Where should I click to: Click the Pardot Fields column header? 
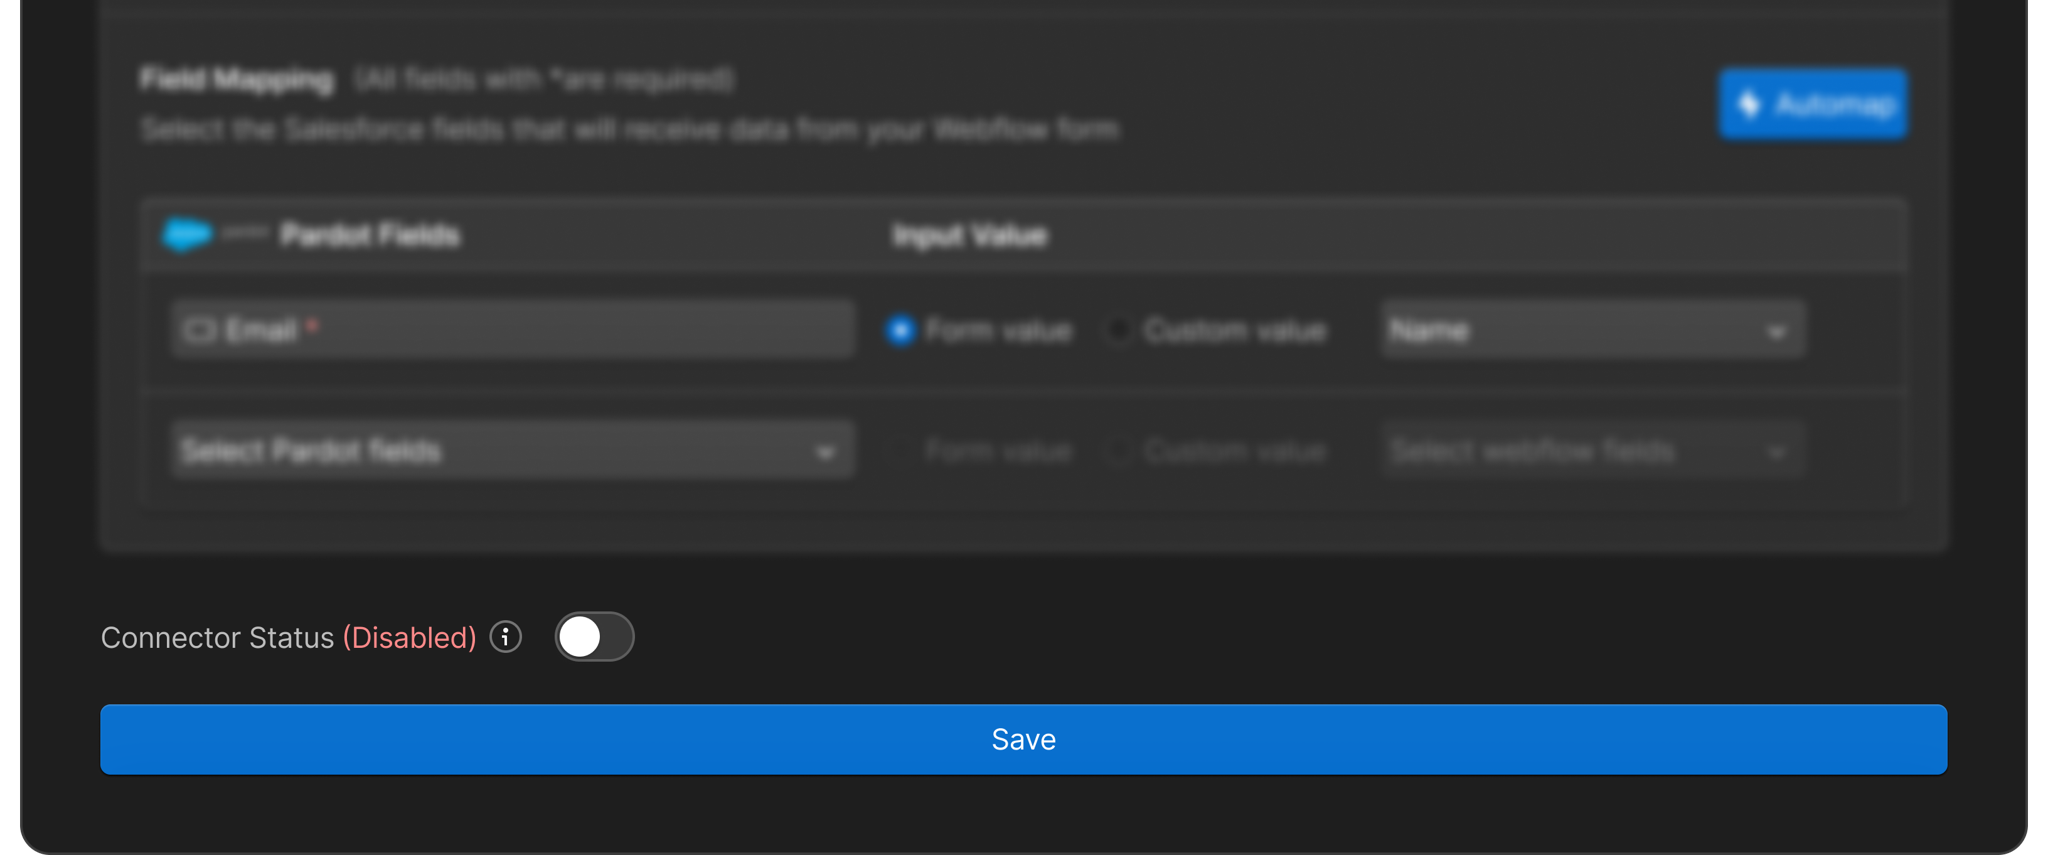click(x=370, y=235)
